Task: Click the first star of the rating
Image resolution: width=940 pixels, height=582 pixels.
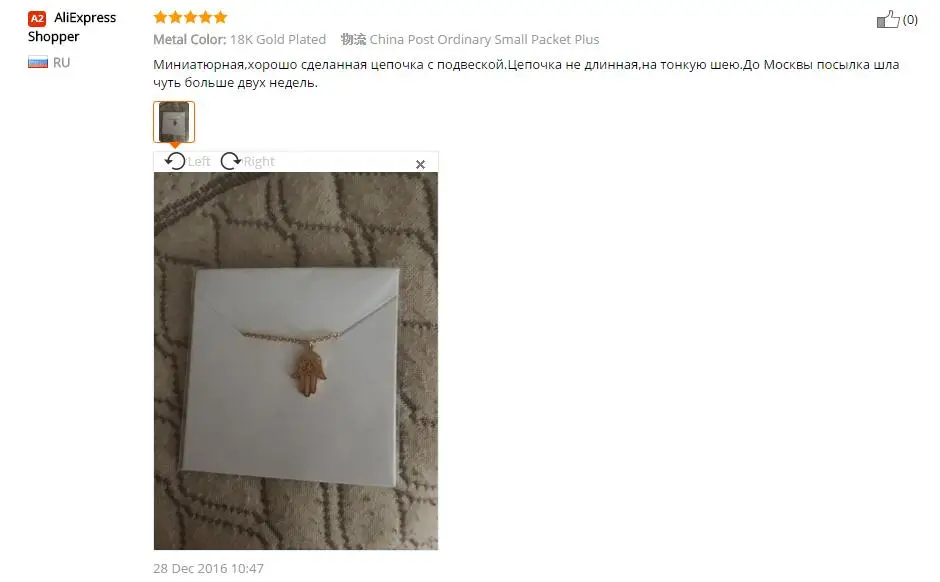Action: [x=160, y=17]
